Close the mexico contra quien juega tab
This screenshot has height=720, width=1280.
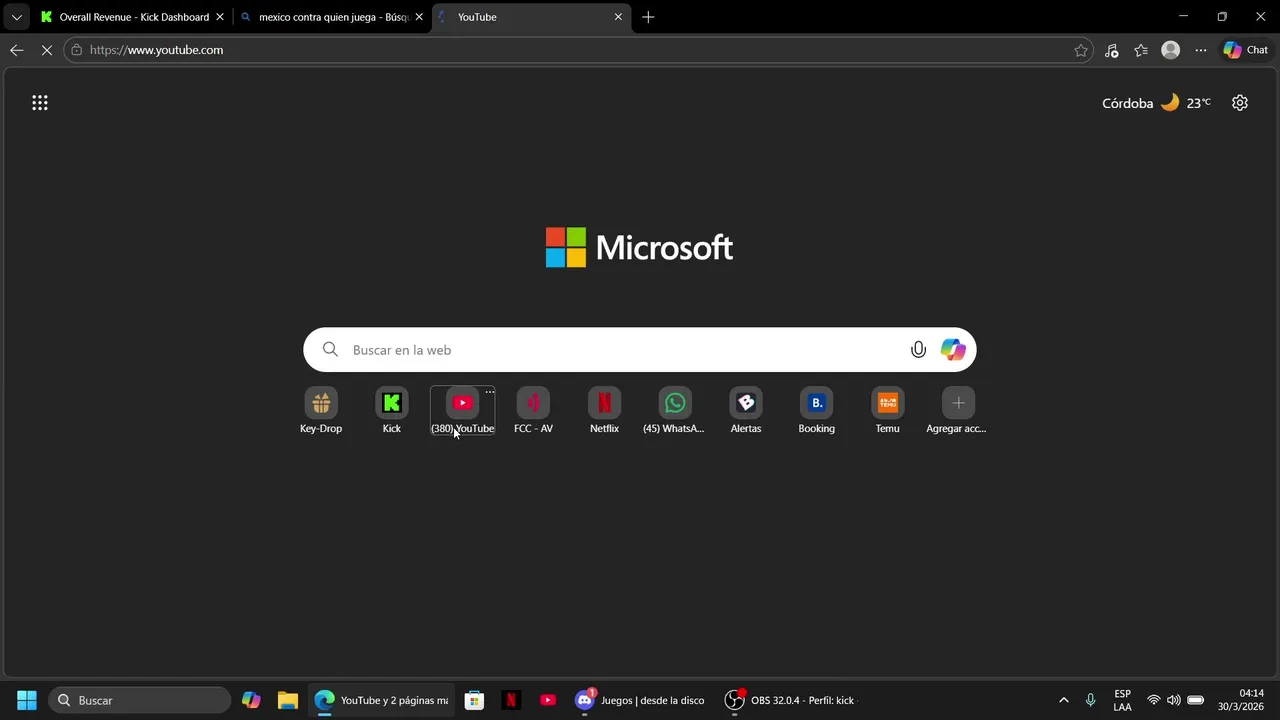tap(419, 17)
